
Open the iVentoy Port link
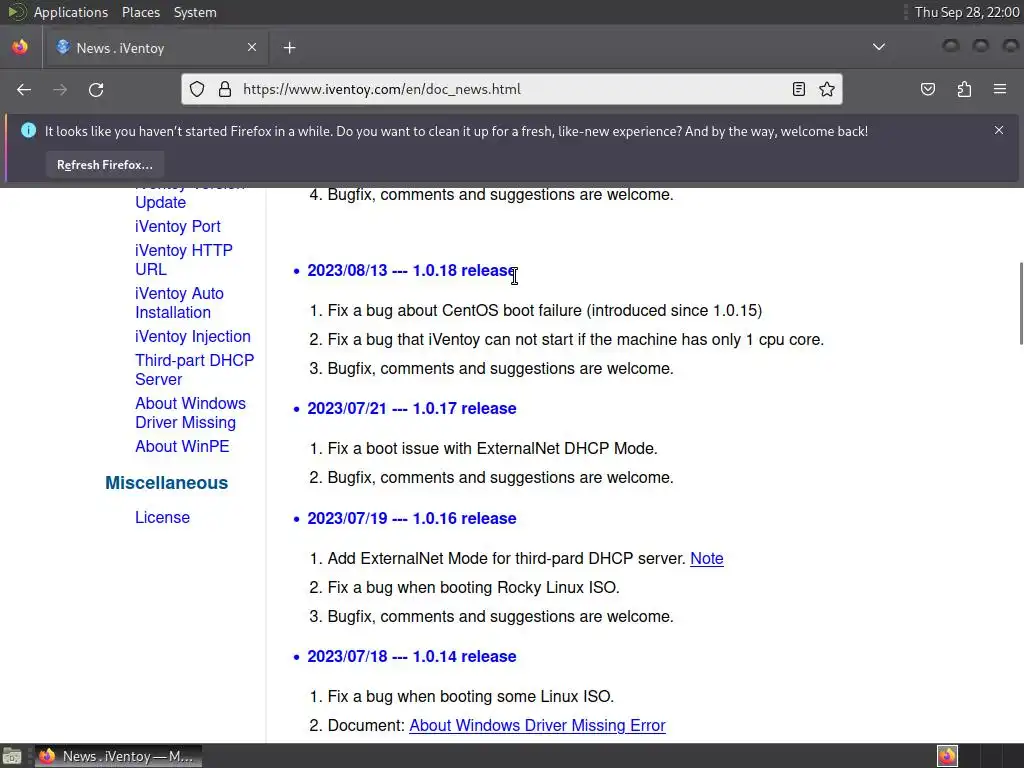click(178, 227)
